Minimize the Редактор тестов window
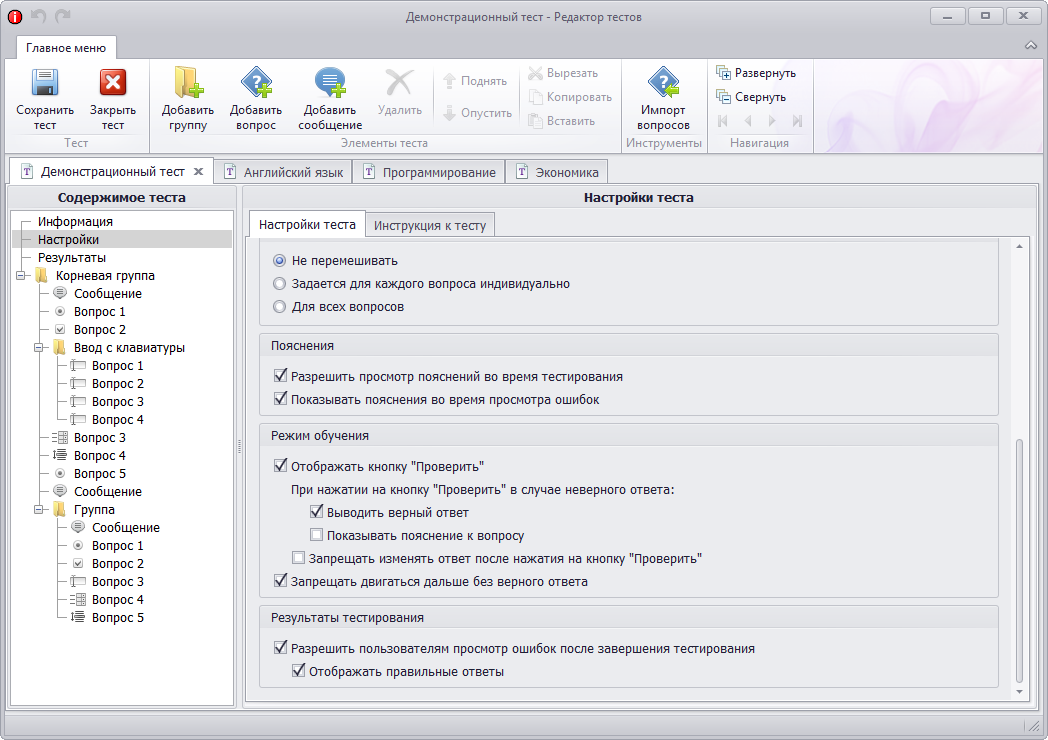Screen dimensions: 1048x740 click(x=948, y=17)
